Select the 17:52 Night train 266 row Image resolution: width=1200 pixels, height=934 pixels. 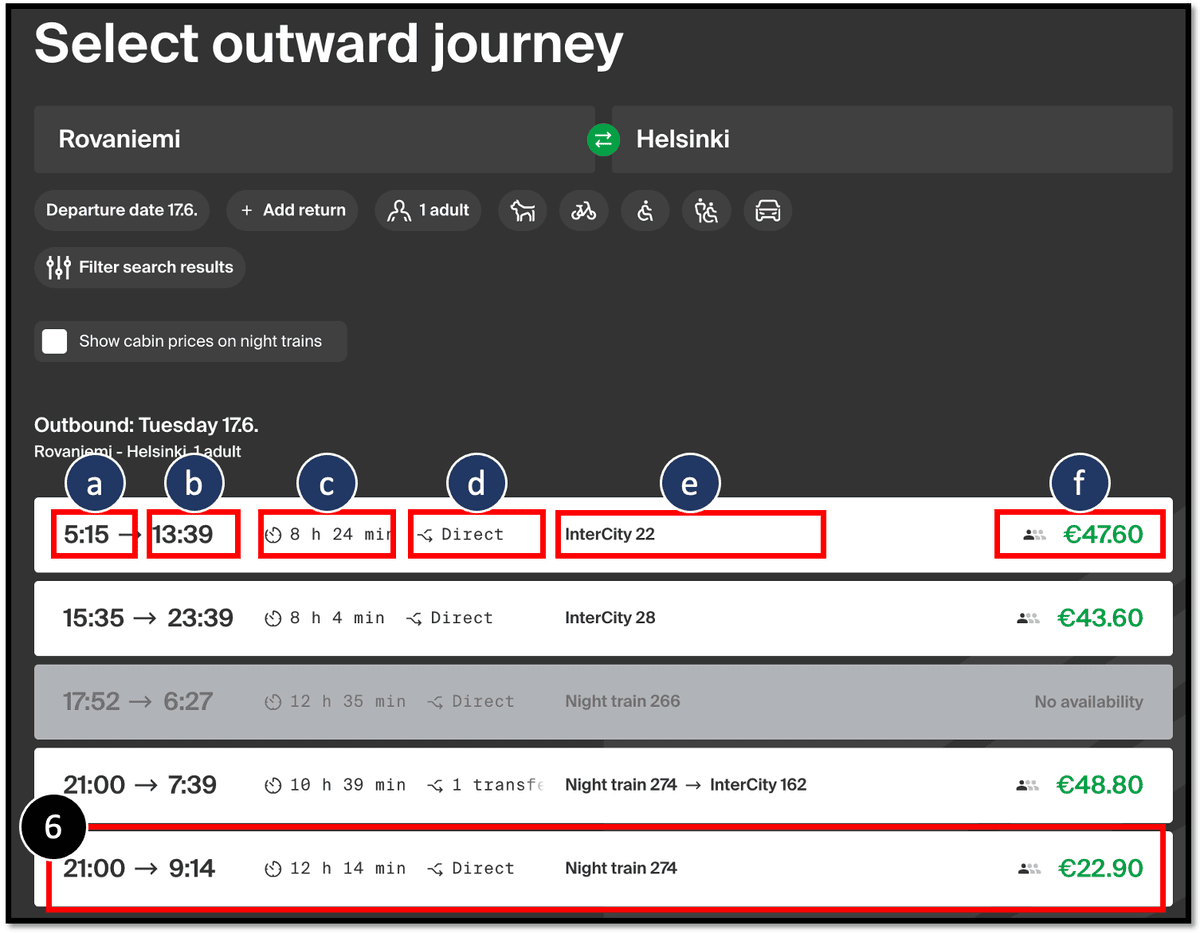coord(603,702)
